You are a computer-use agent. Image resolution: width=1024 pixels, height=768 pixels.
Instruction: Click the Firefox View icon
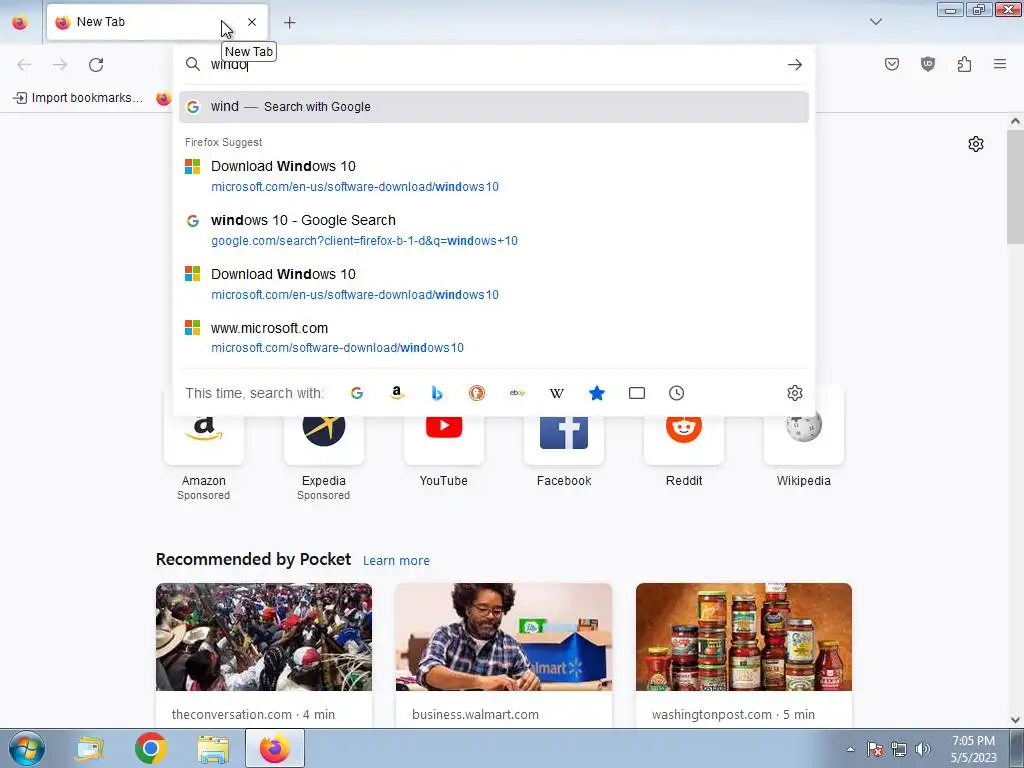click(x=20, y=22)
